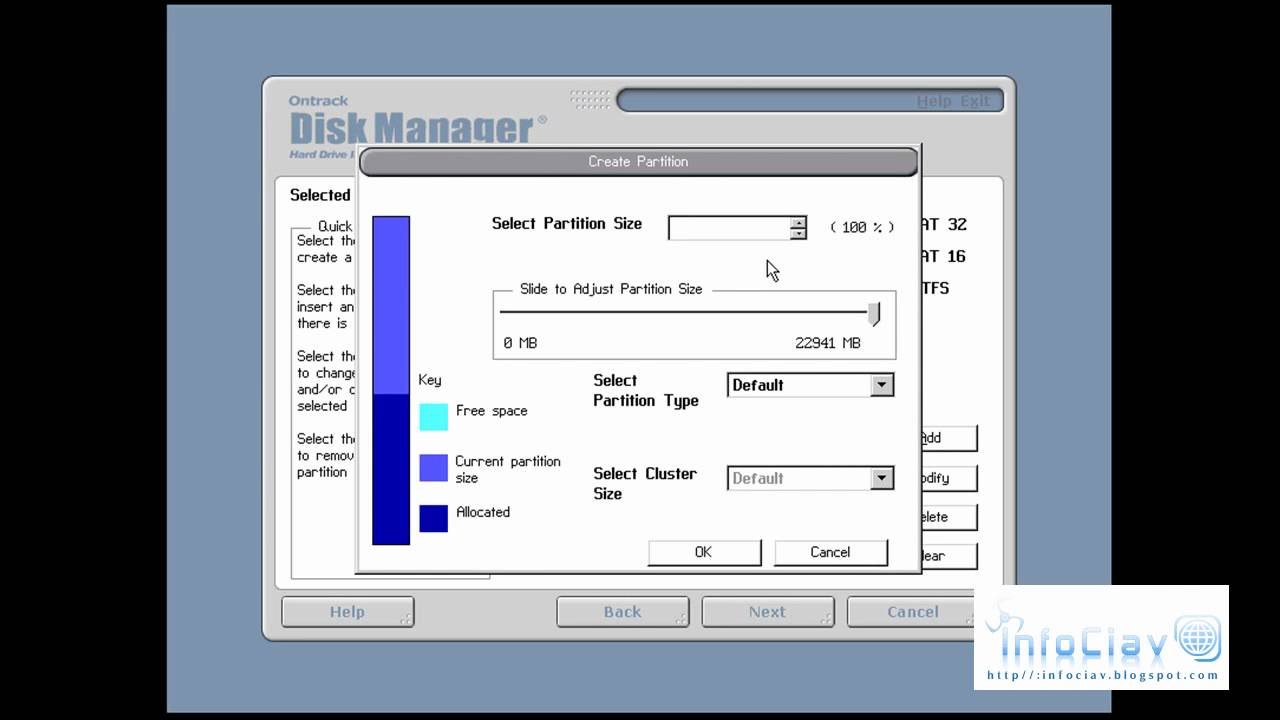Click the disk usage bar graphic
Screen dimensions: 1280x720
[x=391, y=380]
